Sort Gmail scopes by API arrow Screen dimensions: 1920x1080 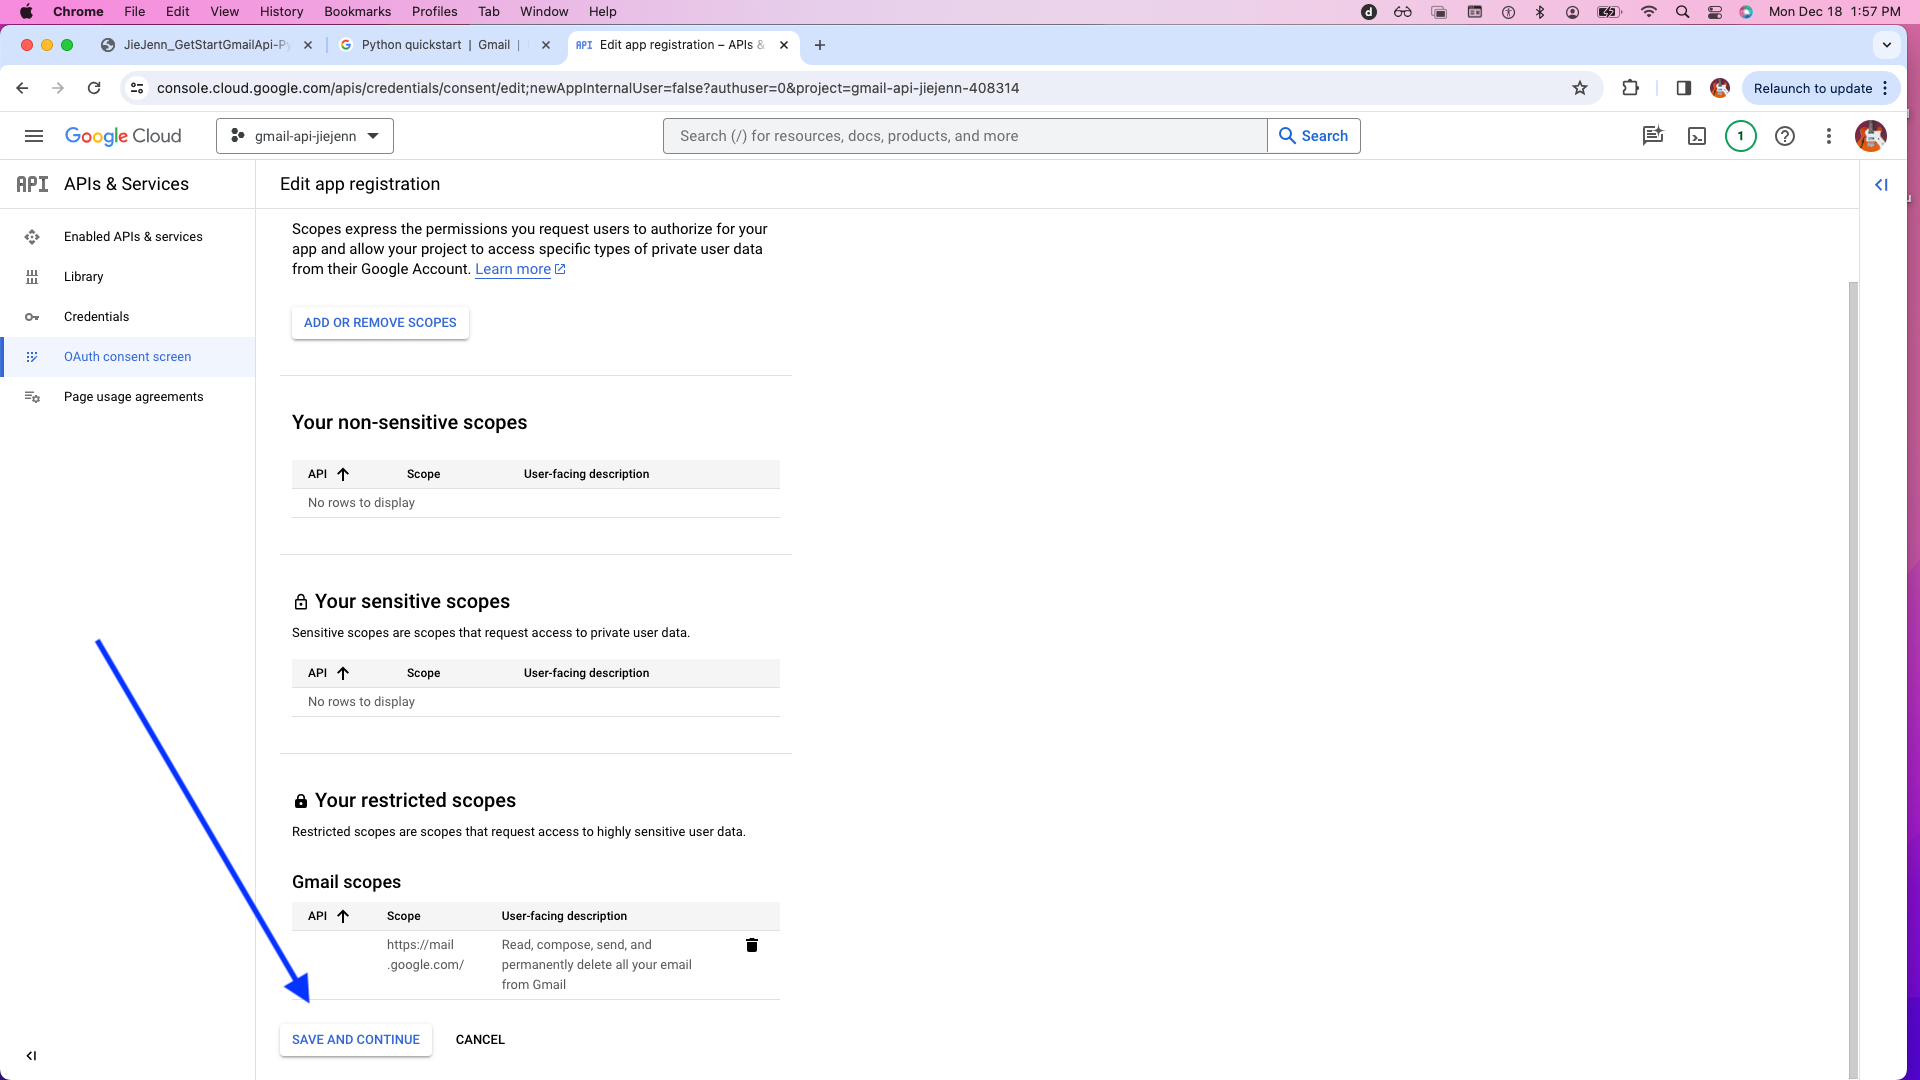click(x=343, y=916)
